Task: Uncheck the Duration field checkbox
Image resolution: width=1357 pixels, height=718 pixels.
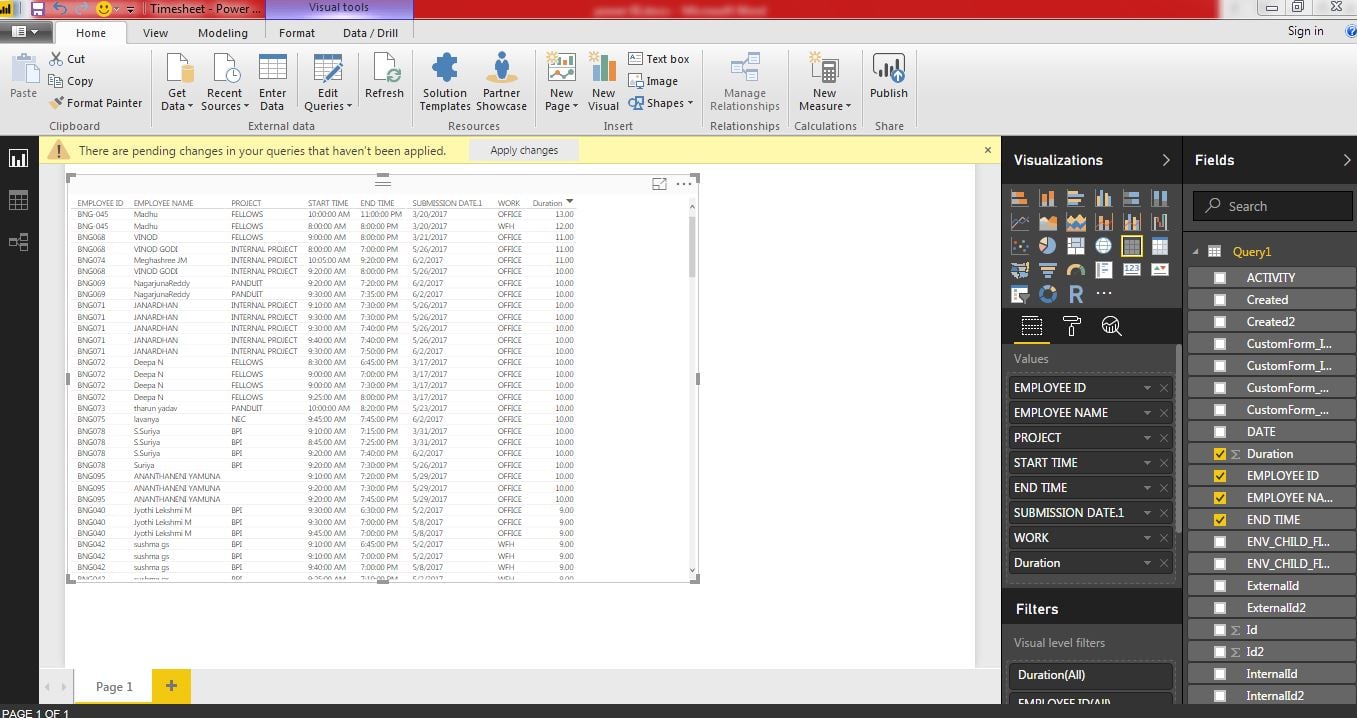Action: pos(1220,453)
